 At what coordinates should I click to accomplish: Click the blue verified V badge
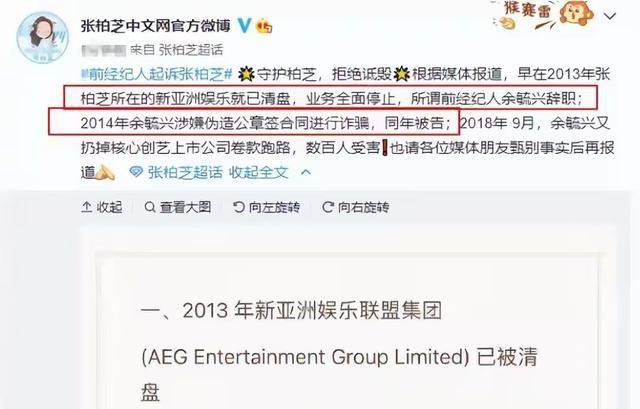[x=244, y=26]
